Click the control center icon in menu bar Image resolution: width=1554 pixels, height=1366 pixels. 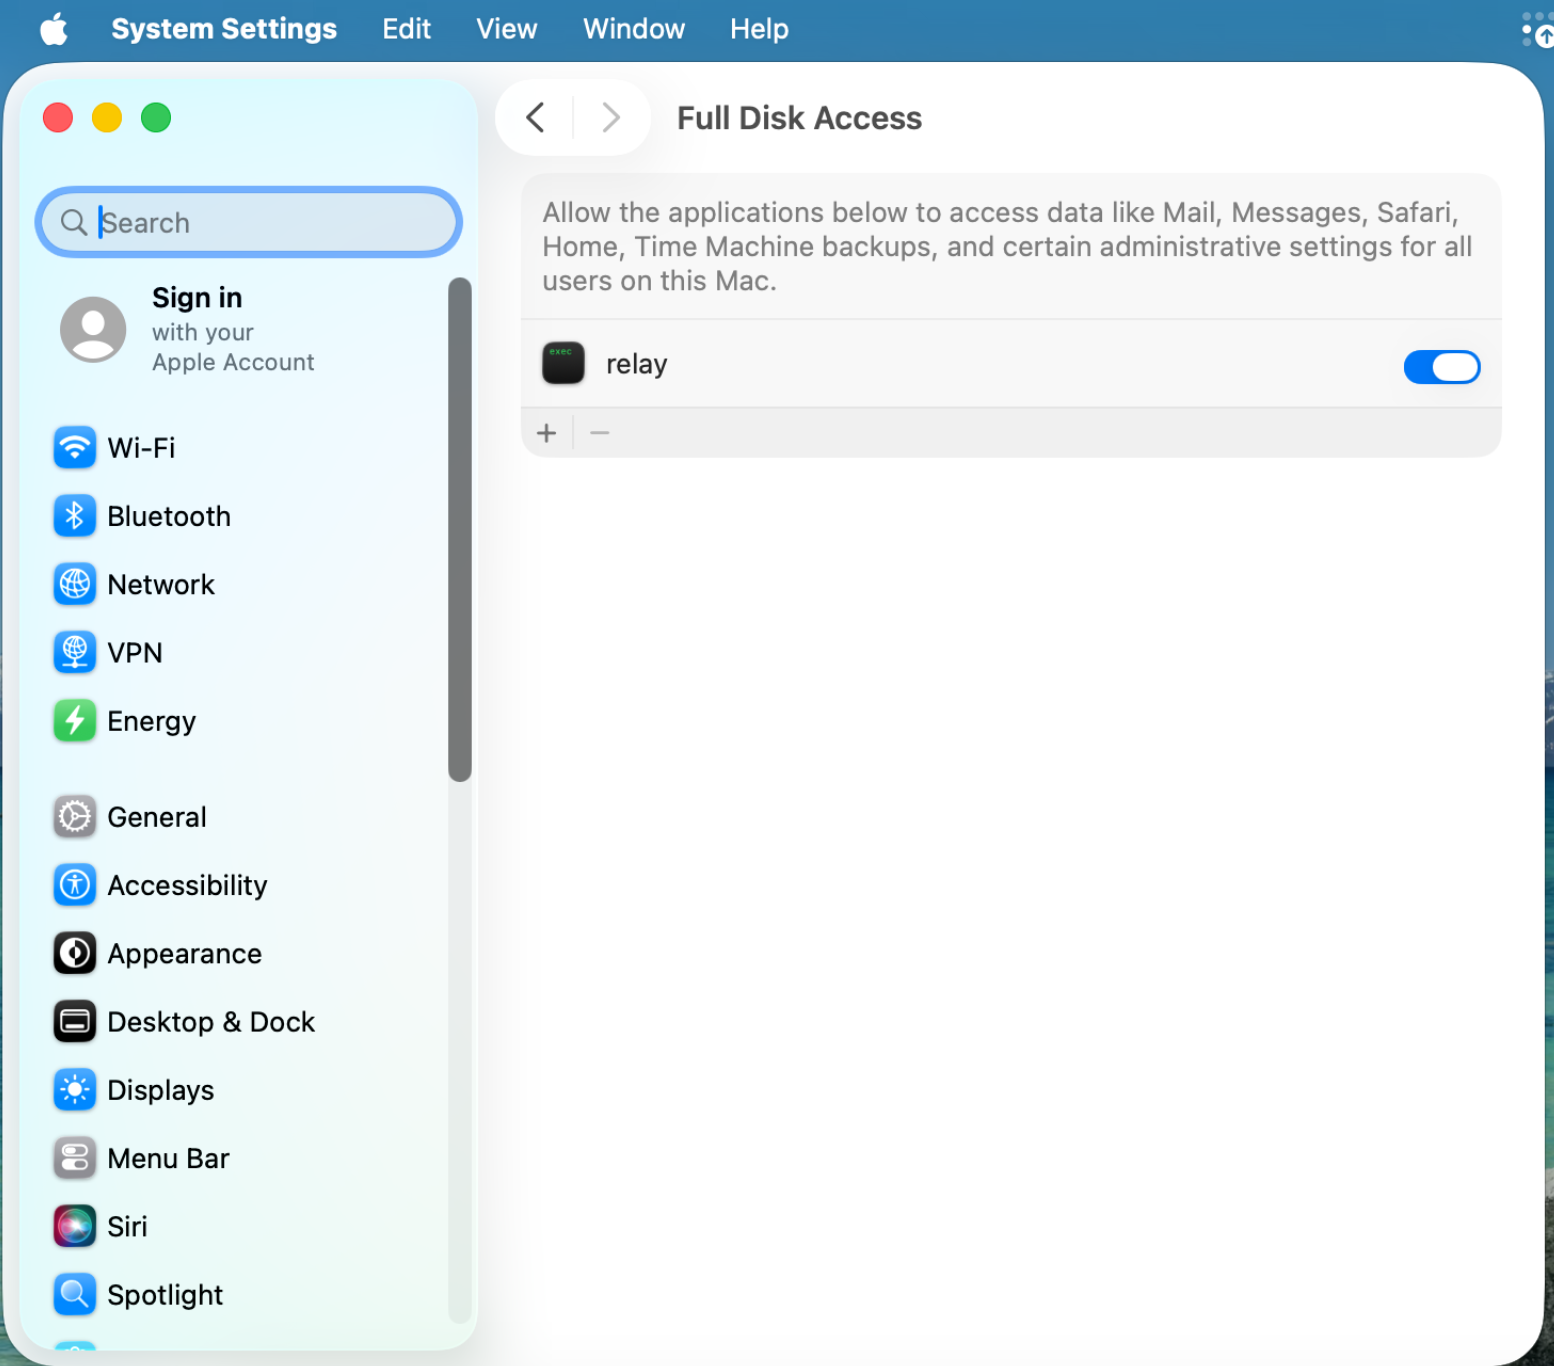point(1538,29)
